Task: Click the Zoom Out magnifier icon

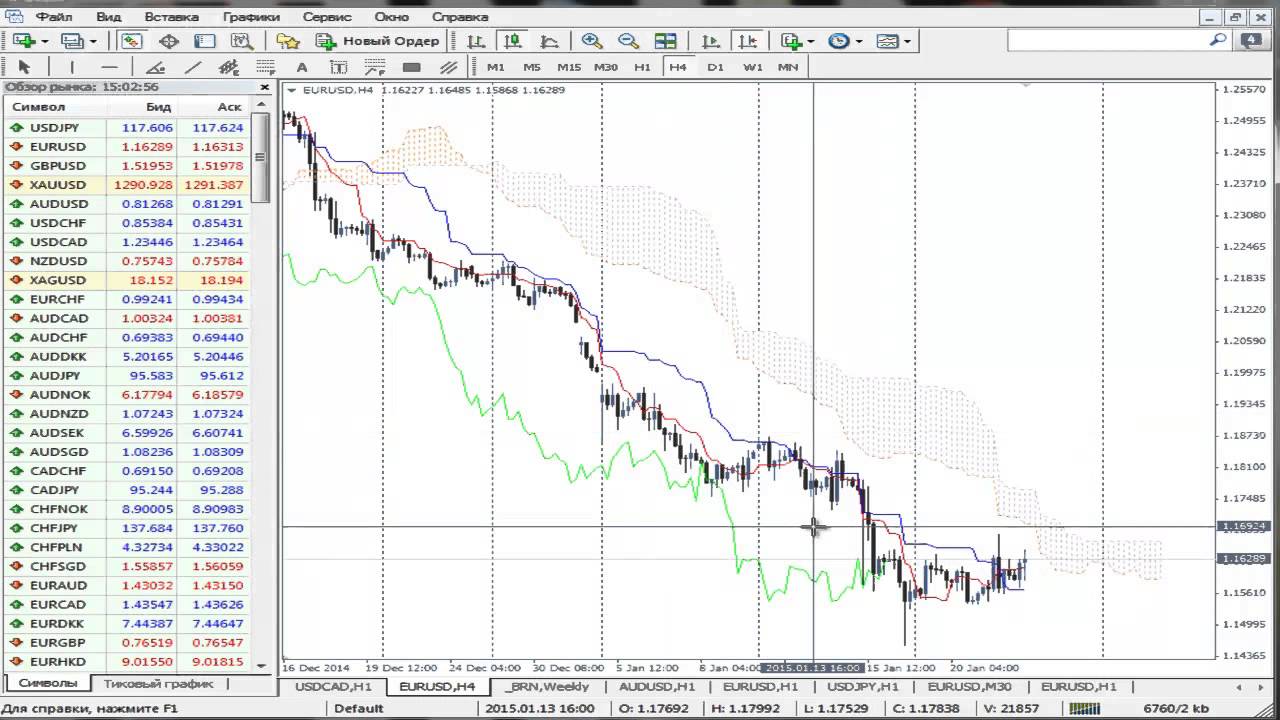Action: tap(628, 41)
